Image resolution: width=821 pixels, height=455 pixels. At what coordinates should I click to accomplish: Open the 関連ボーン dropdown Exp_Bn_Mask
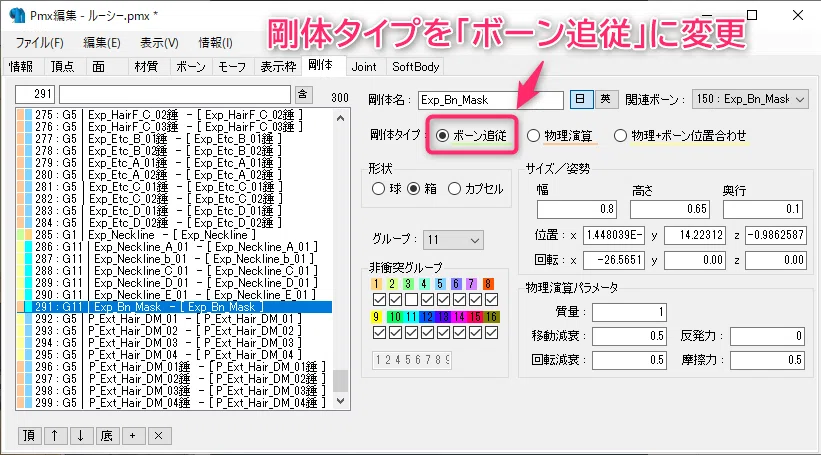(x=750, y=99)
